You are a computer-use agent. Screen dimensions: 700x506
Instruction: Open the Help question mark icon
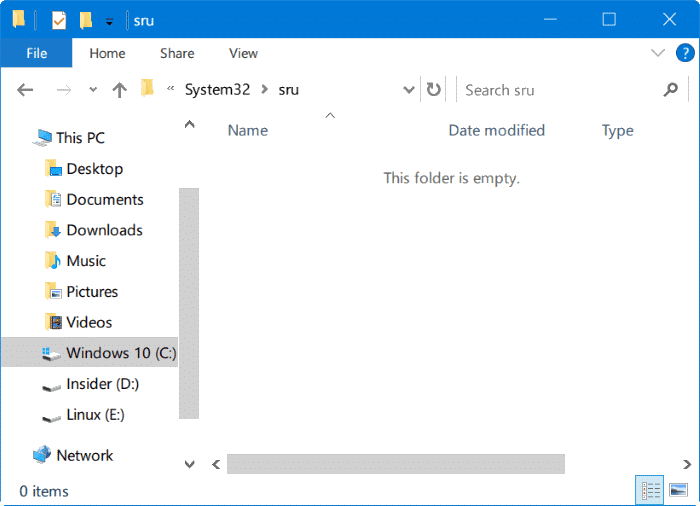pos(684,53)
